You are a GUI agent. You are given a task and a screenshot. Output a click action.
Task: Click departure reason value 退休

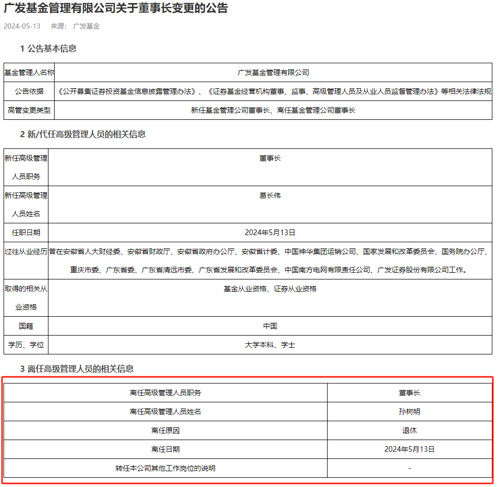[409, 431]
